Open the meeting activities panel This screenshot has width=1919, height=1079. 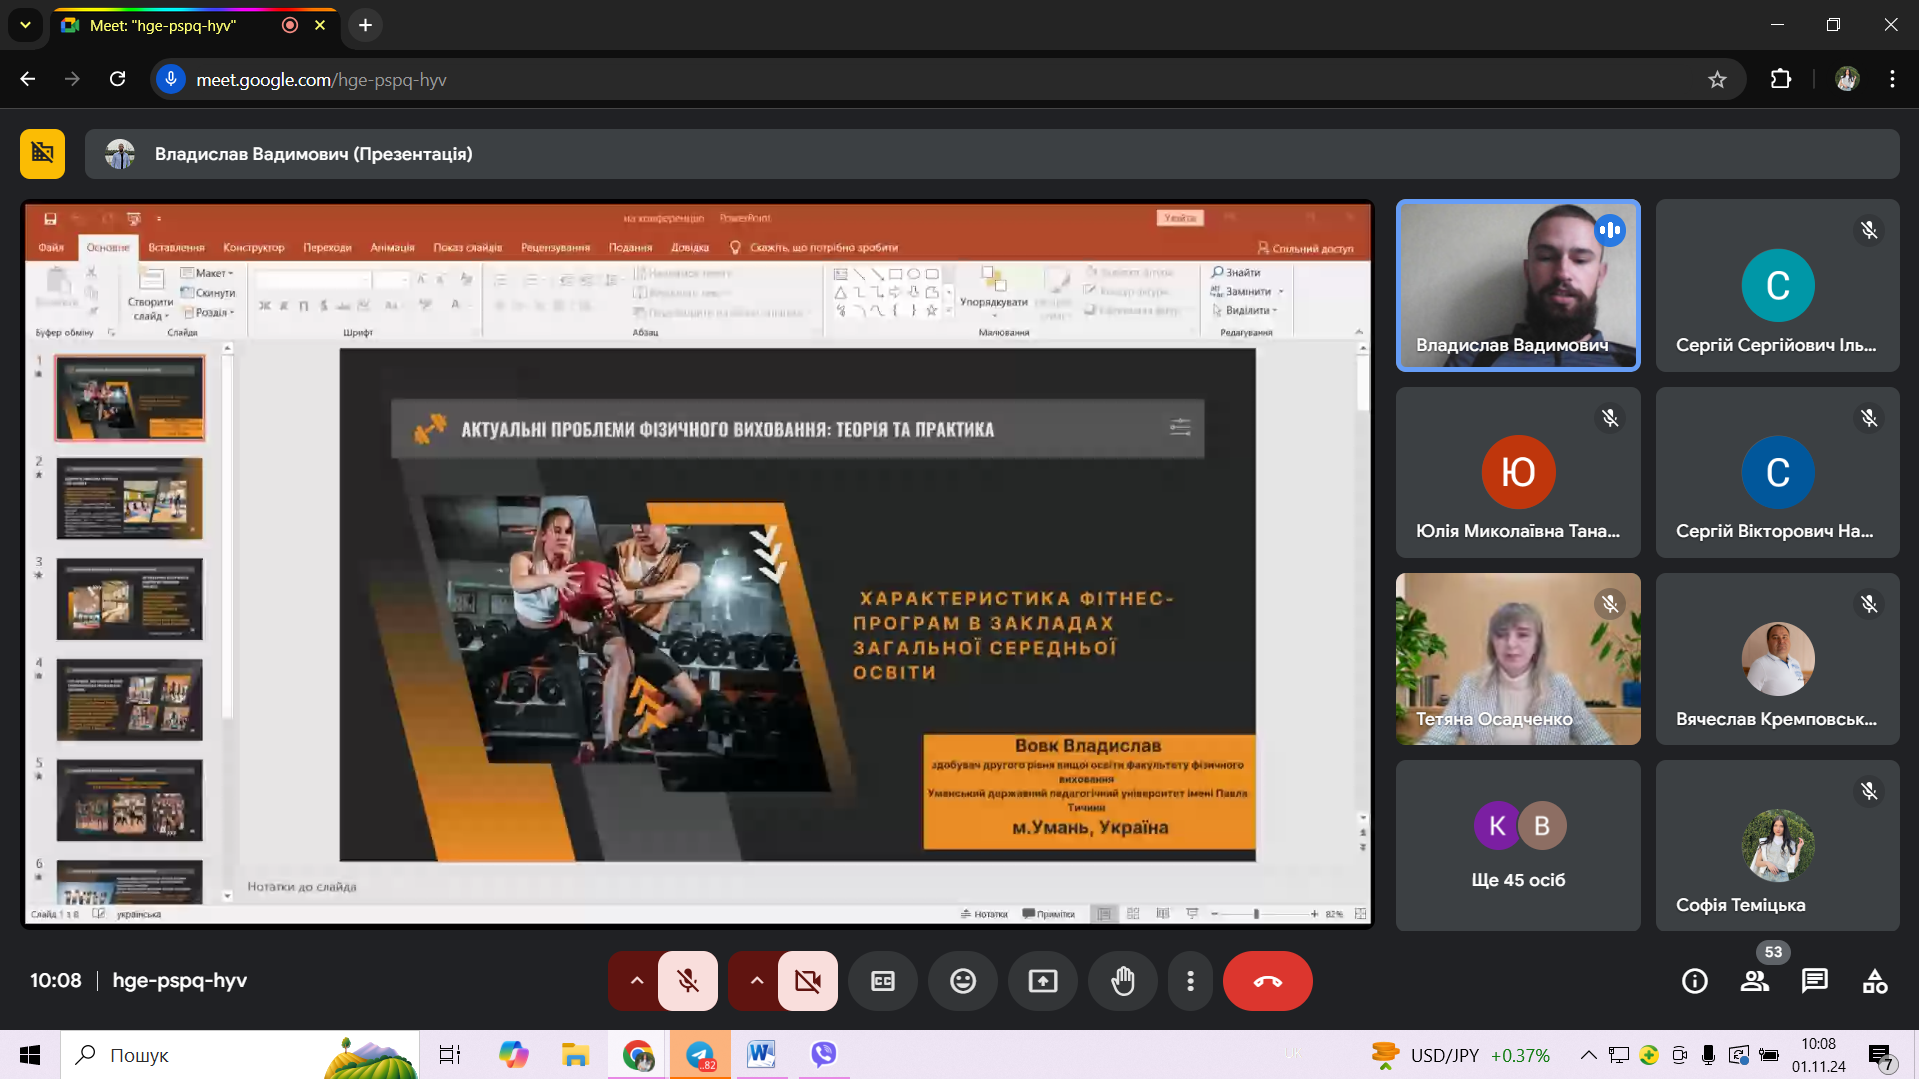click(x=1875, y=981)
